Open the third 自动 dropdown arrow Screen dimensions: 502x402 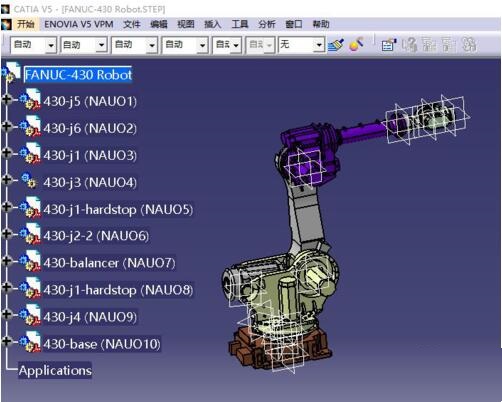[152, 45]
